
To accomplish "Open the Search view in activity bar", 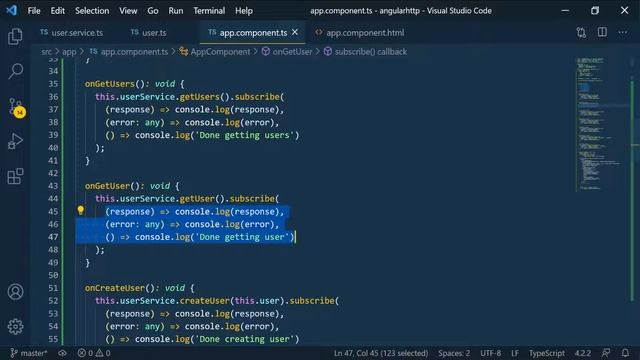I will tap(15, 71).
